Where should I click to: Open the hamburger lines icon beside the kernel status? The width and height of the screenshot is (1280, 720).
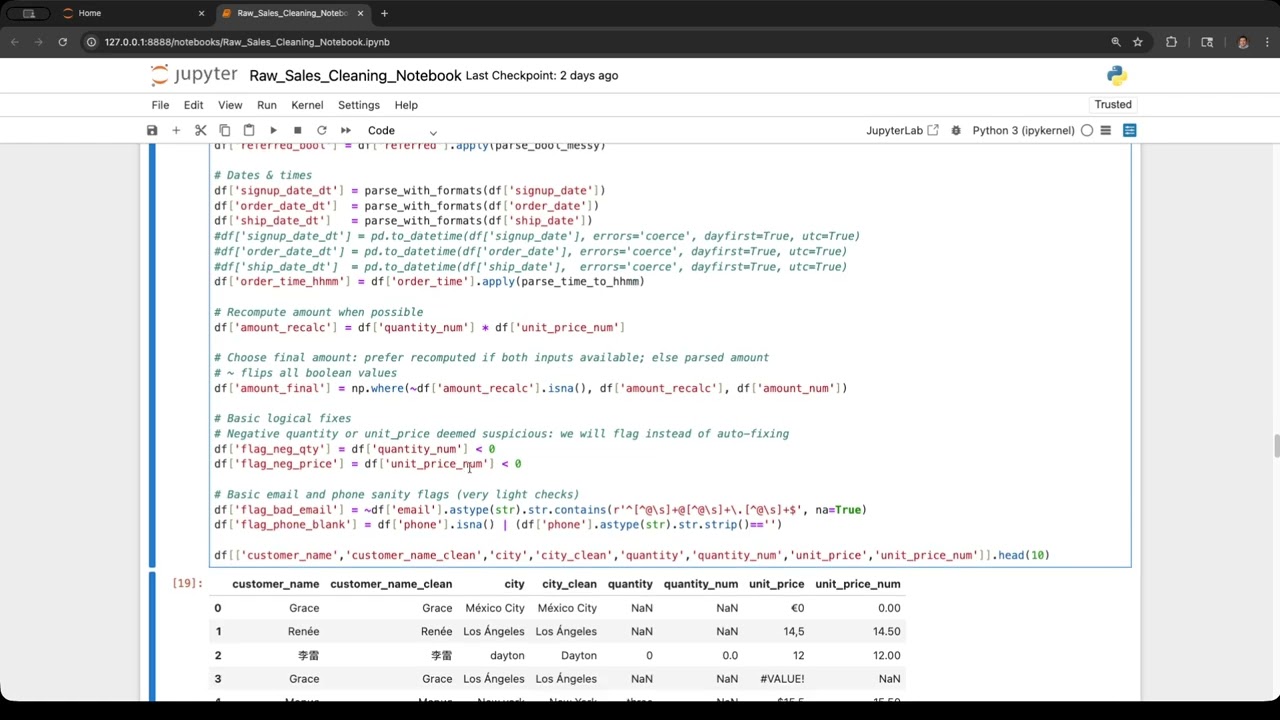[x=1106, y=130]
